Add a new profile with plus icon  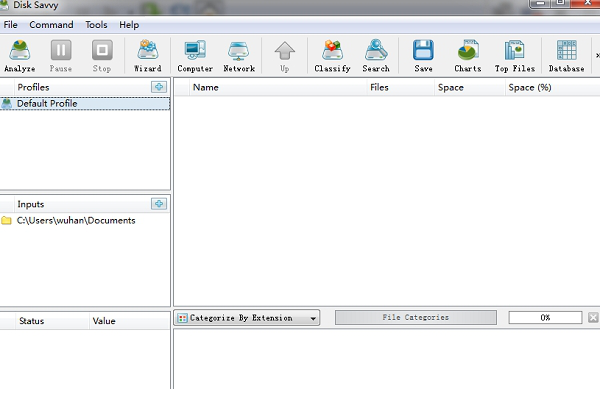(x=159, y=87)
